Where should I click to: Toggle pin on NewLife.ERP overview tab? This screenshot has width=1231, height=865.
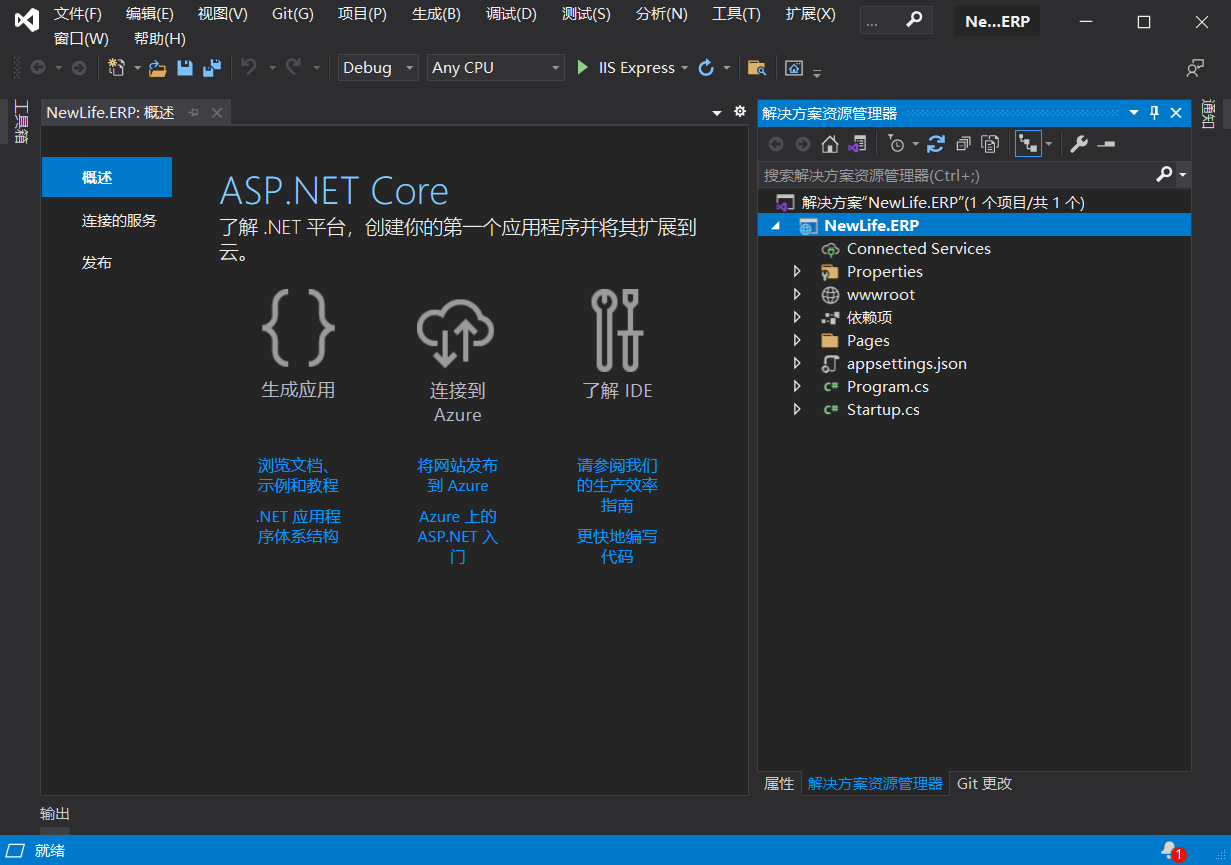pos(193,113)
